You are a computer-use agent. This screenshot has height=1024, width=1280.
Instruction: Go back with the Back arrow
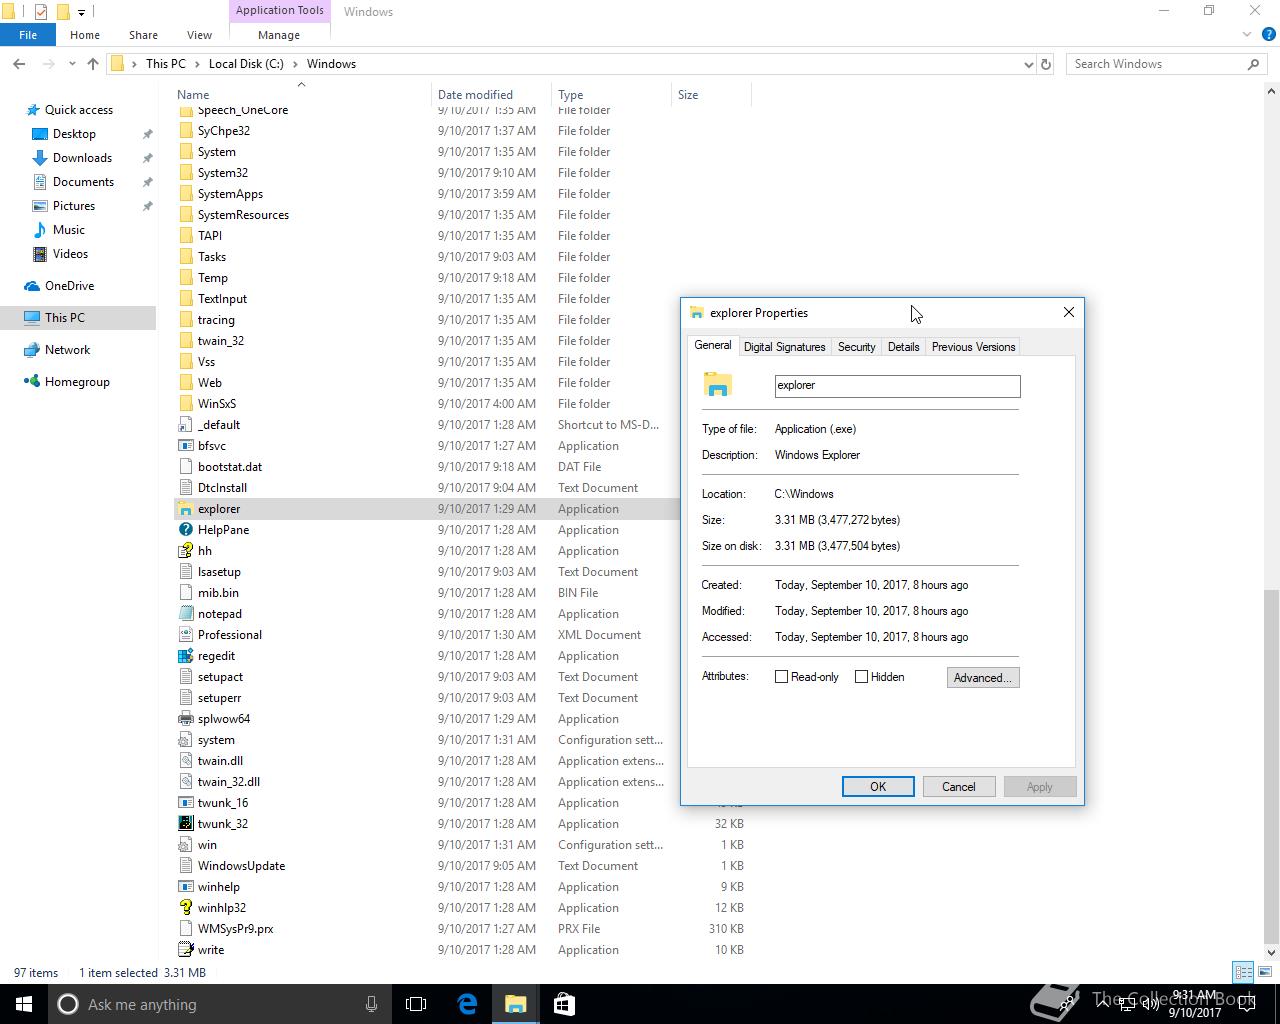click(x=19, y=64)
